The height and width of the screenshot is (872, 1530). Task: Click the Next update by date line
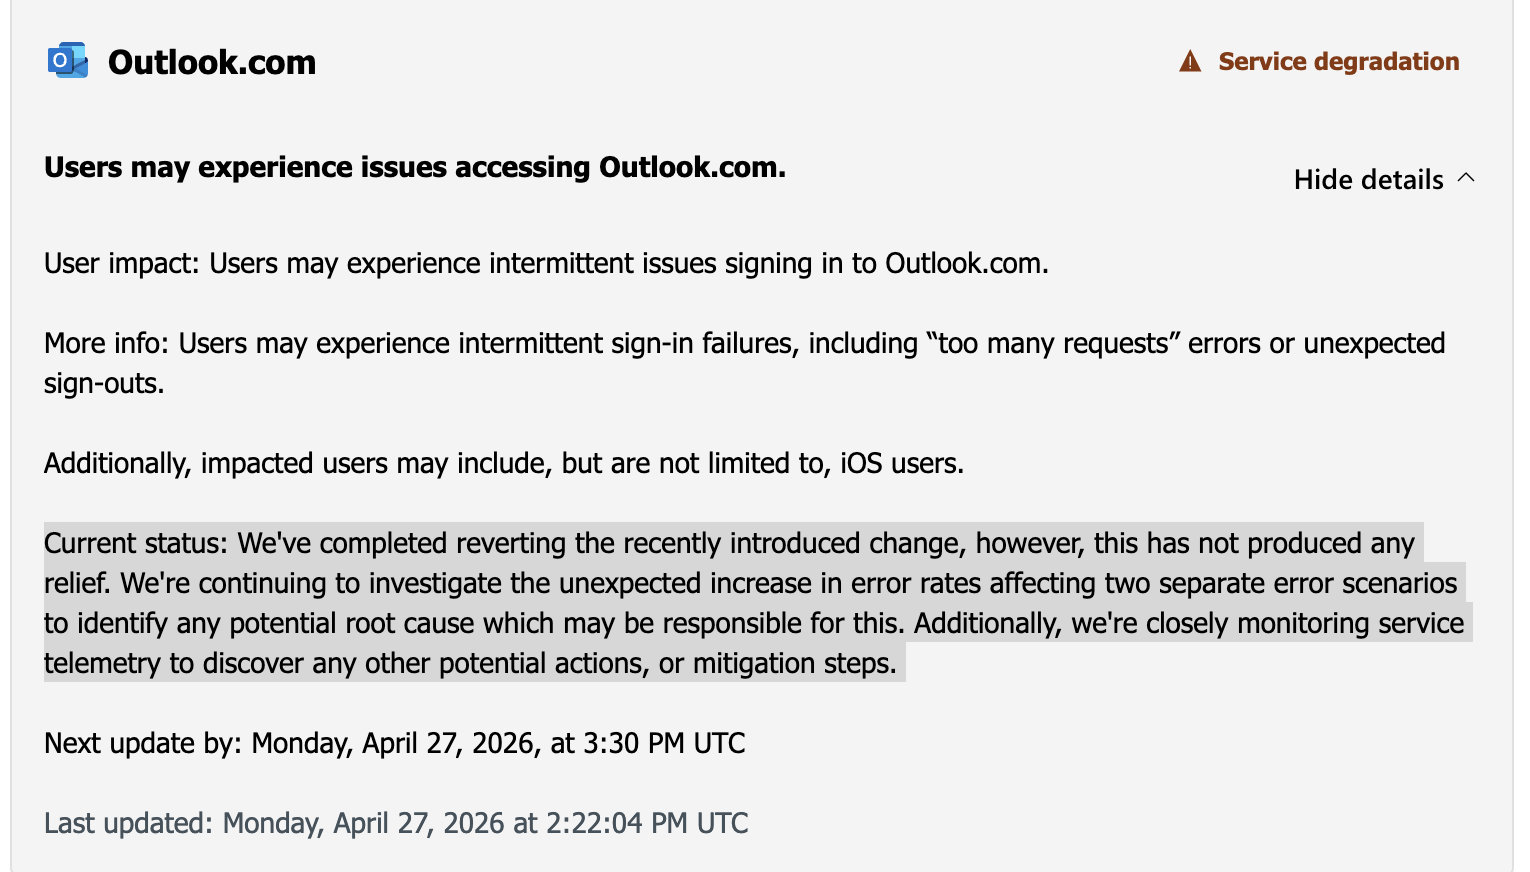(x=394, y=743)
